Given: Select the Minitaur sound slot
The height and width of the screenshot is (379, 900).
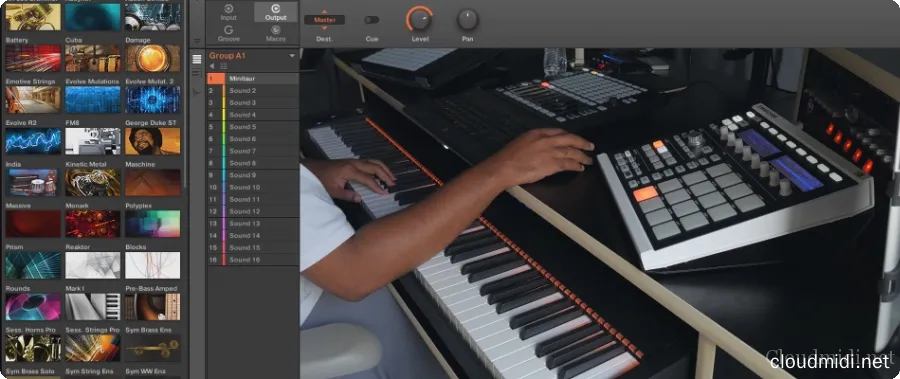Looking at the screenshot, I should (x=253, y=79).
